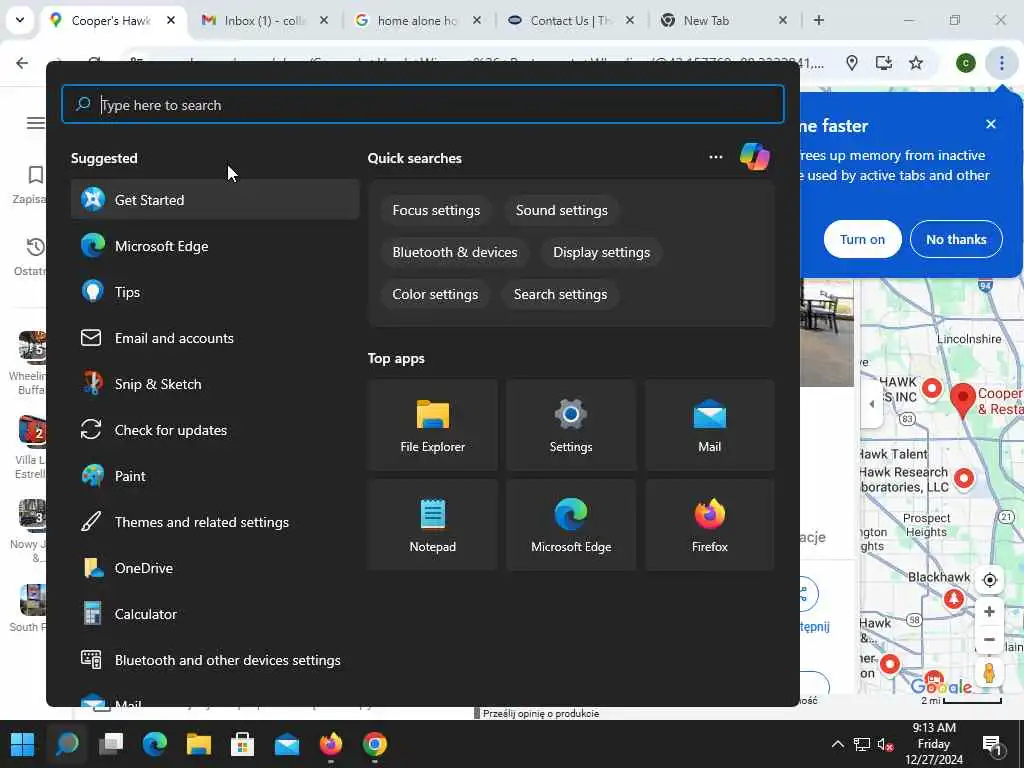The image size is (1024, 768).
Task: Launch Notepad from Top apps
Action: click(432, 525)
